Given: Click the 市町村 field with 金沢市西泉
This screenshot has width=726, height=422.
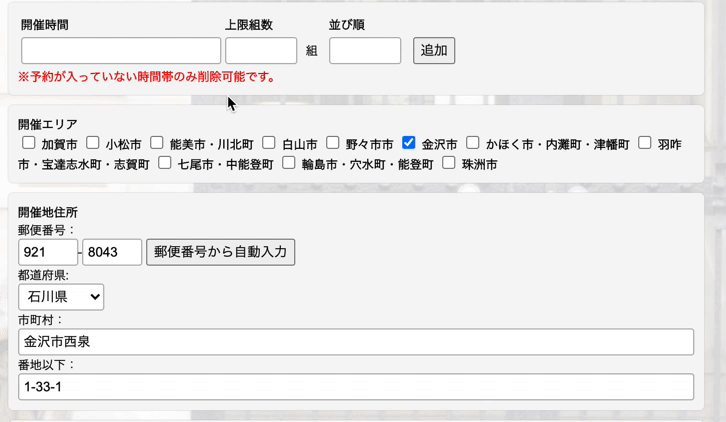Looking at the screenshot, I should (355, 342).
